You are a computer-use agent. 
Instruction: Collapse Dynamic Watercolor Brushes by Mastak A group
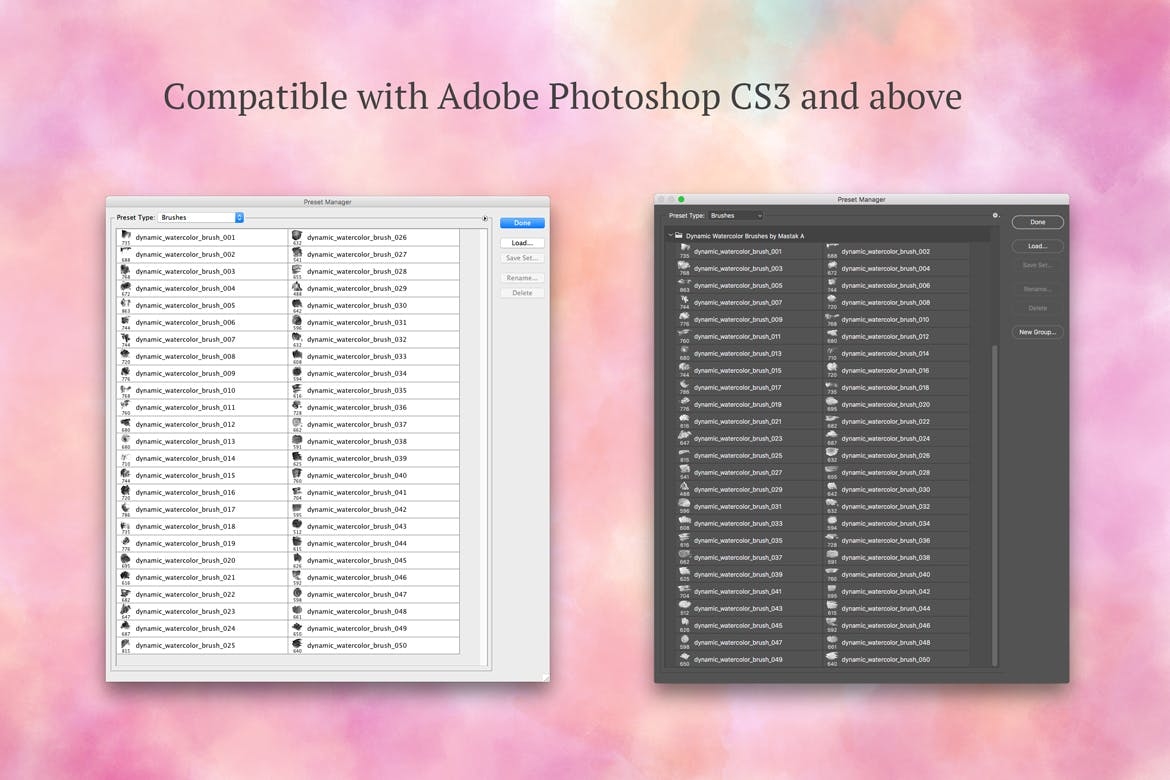(670, 236)
